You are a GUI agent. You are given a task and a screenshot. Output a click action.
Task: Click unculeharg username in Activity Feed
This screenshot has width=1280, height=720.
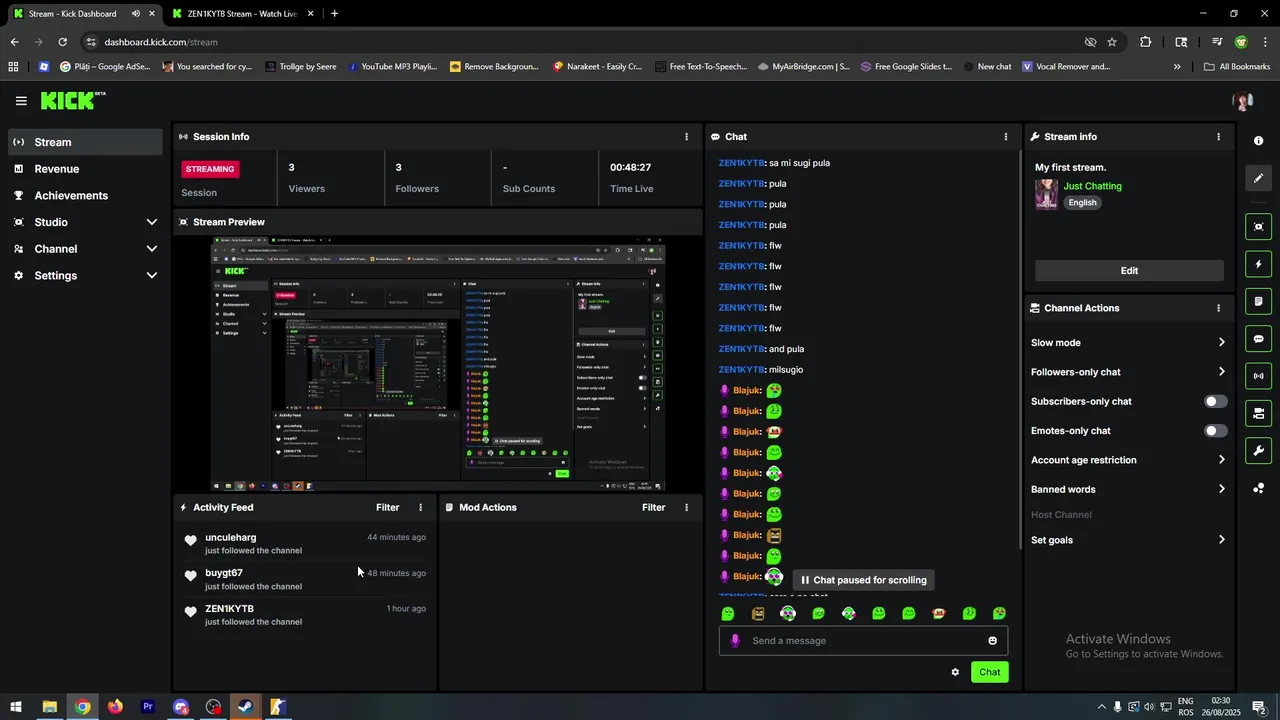(231, 538)
